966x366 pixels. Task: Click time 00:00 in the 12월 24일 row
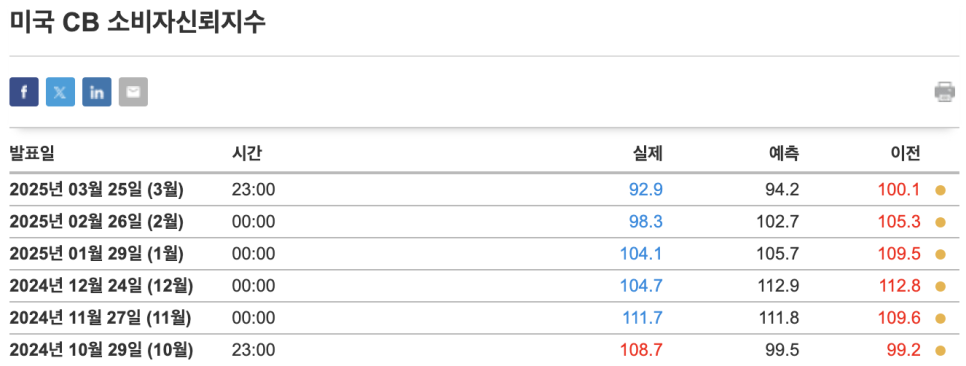coord(253,286)
